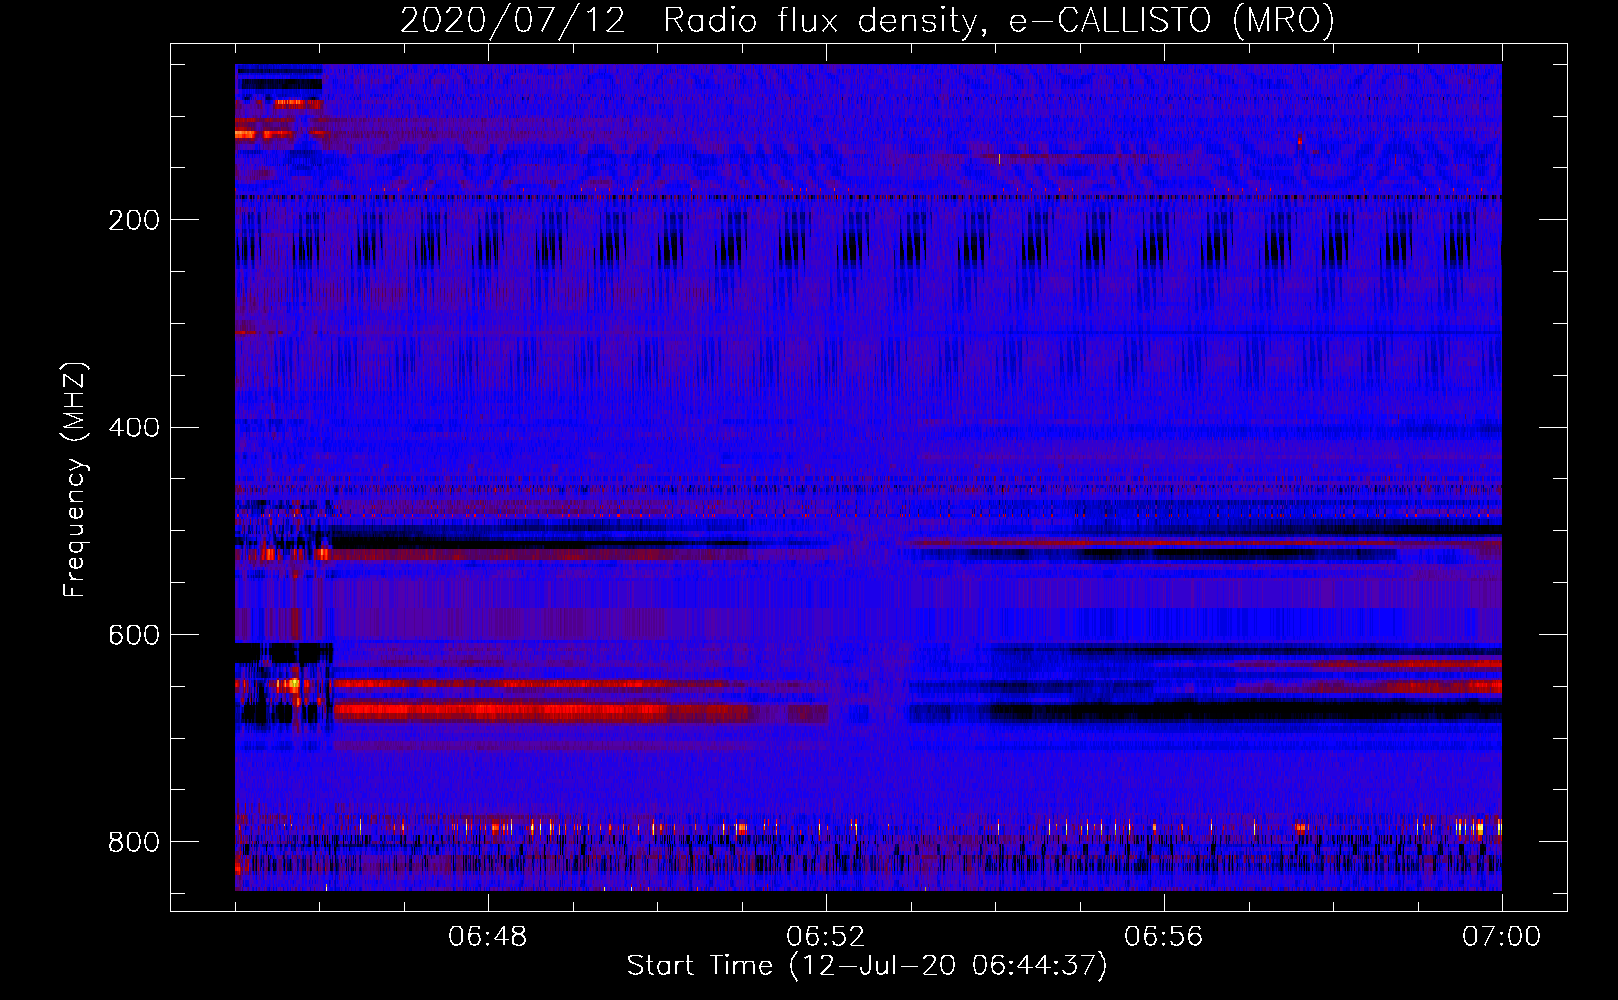Click the 06:56 time tick label
The height and width of the screenshot is (1000, 1618).
[x=1163, y=937]
